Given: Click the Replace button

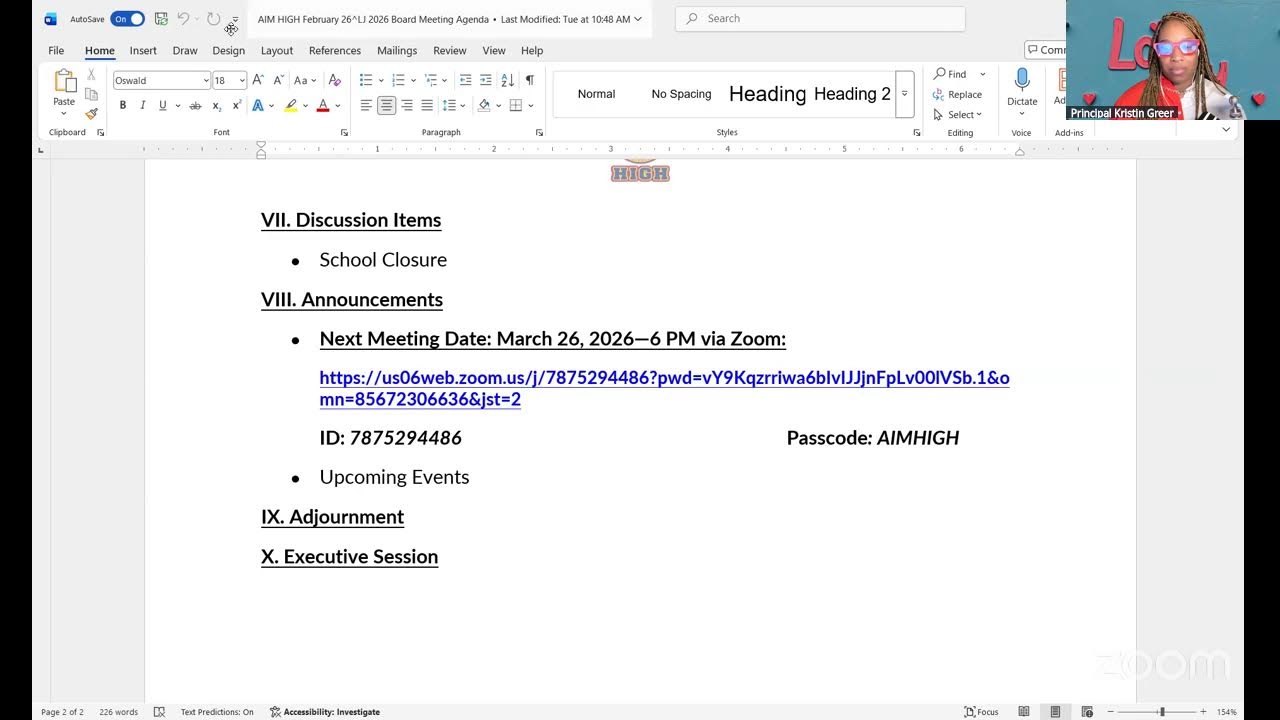Looking at the screenshot, I should point(957,94).
